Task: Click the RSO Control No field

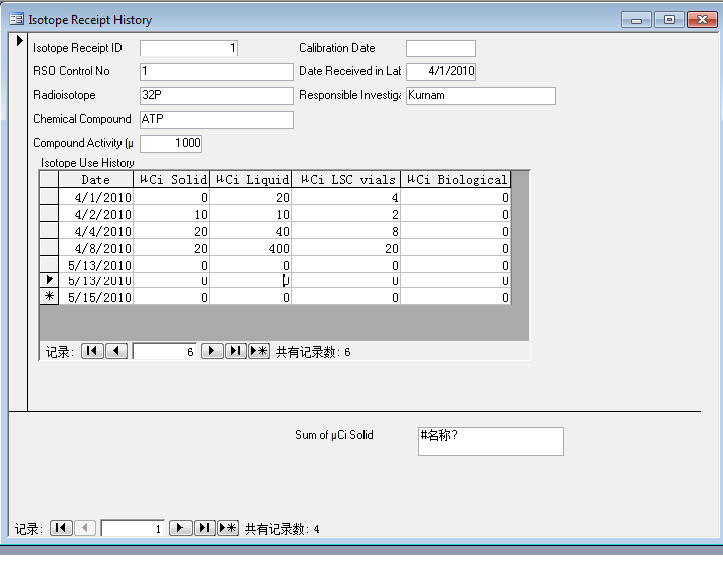Action: click(217, 71)
